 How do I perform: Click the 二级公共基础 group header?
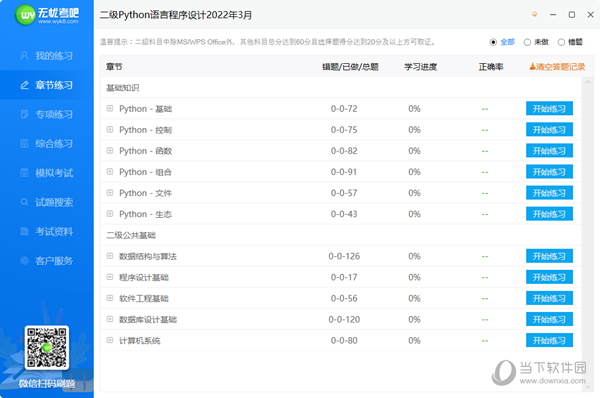pyautogui.click(x=131, y=235)
